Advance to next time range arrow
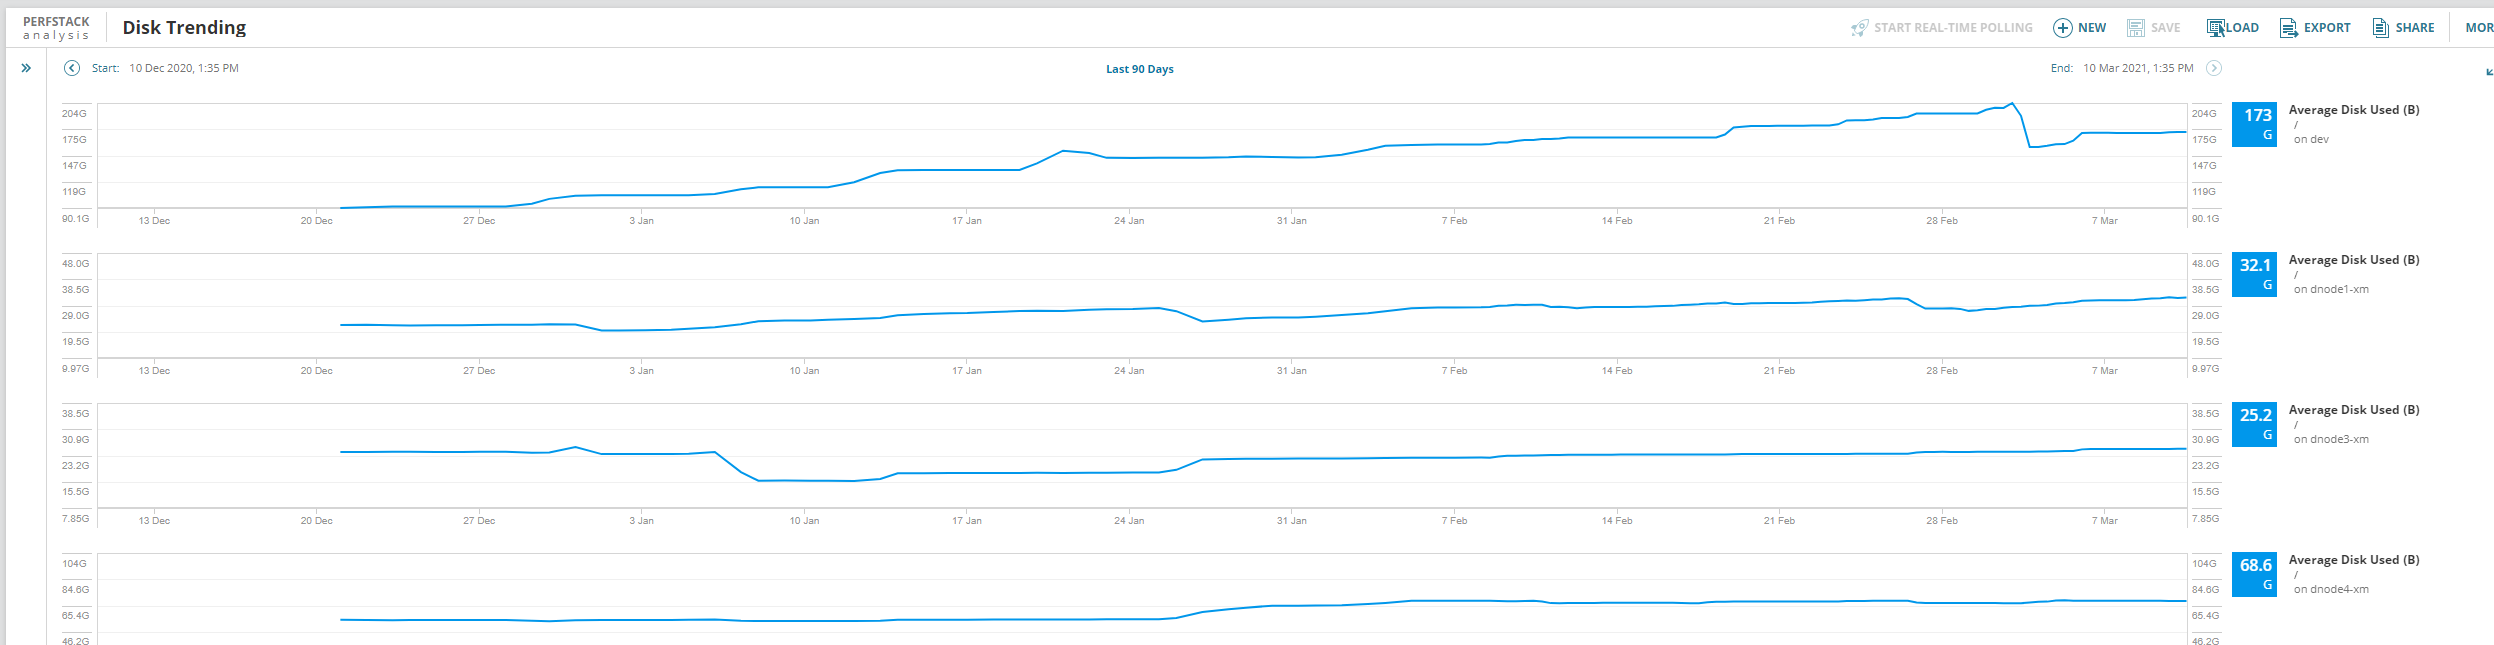This screenshot has height=645, width=2494. click(x=2214, y=68)
